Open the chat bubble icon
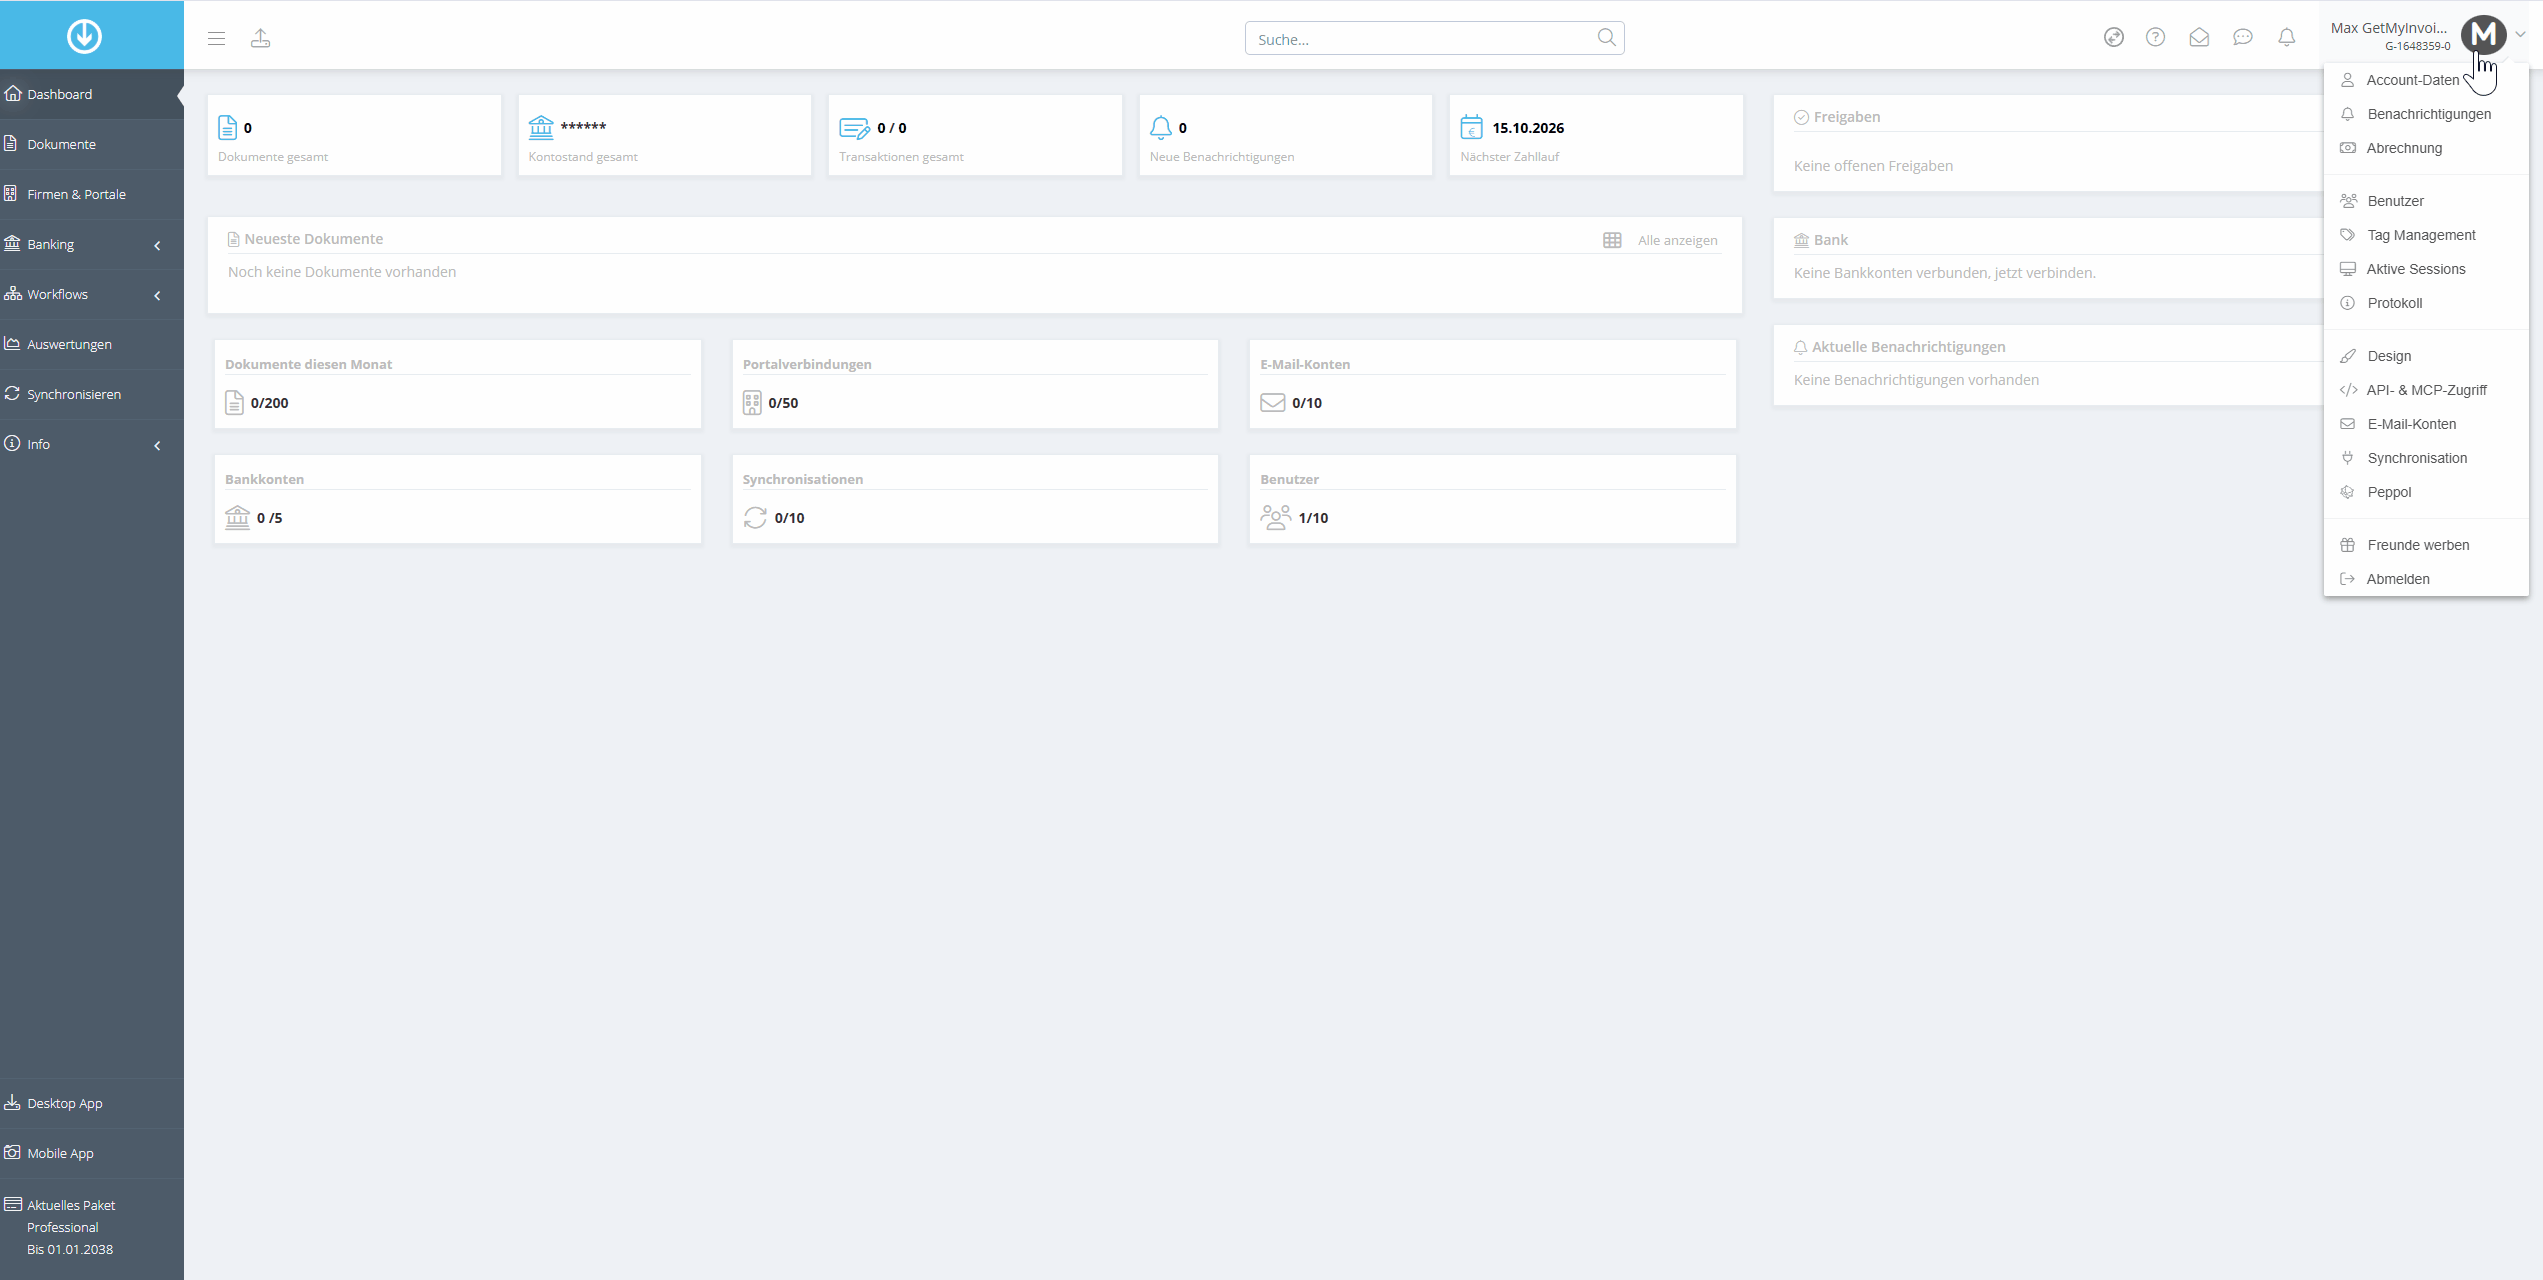Image resolution: width=2543 pixels, height=1280 pixels. pyautogui.click(x=2243, y=37)
